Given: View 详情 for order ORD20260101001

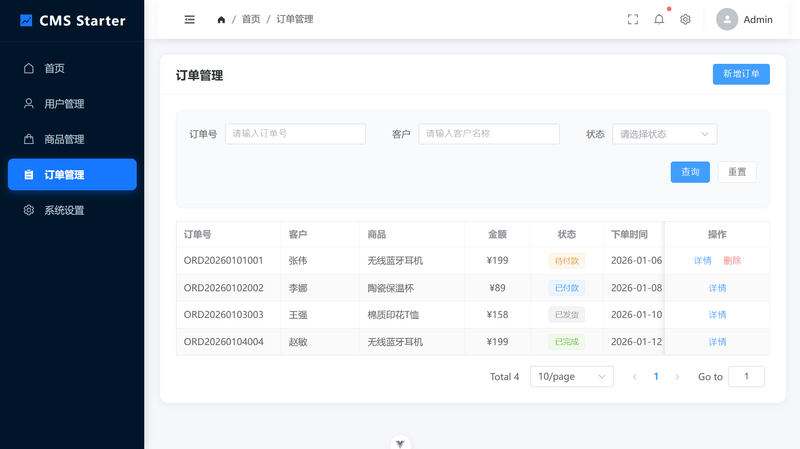Looking at the screenshot, I should [703, 261].
